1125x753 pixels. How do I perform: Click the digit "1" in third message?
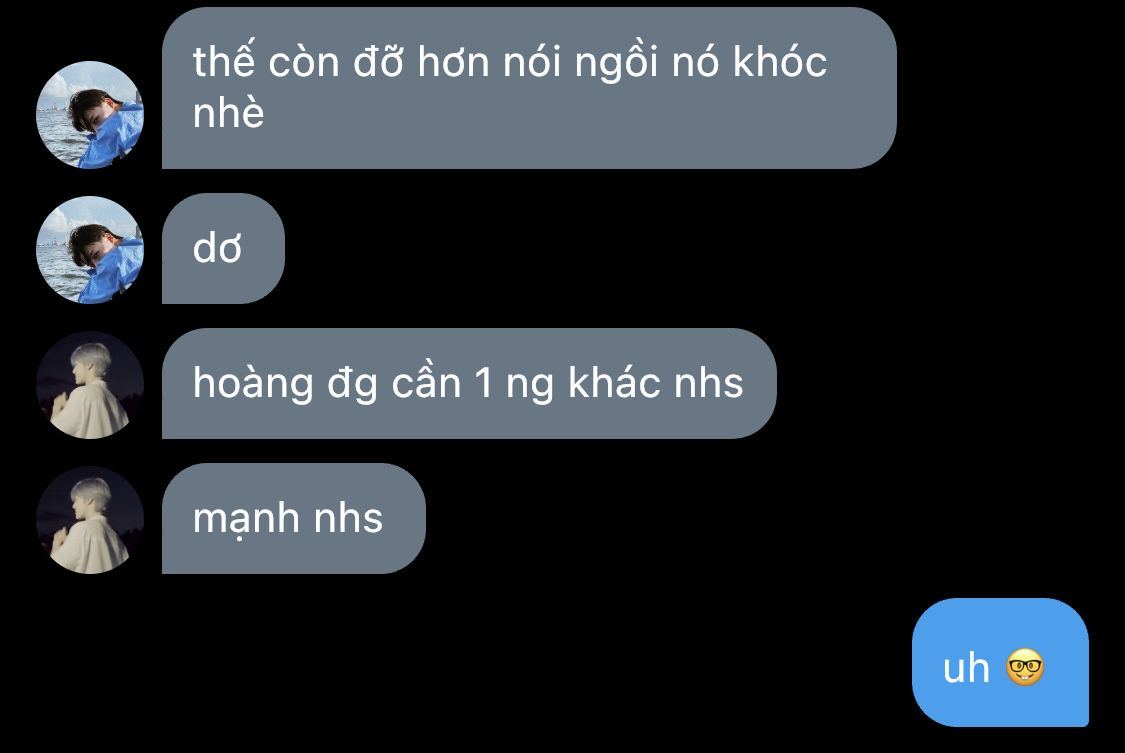(484, 383)
